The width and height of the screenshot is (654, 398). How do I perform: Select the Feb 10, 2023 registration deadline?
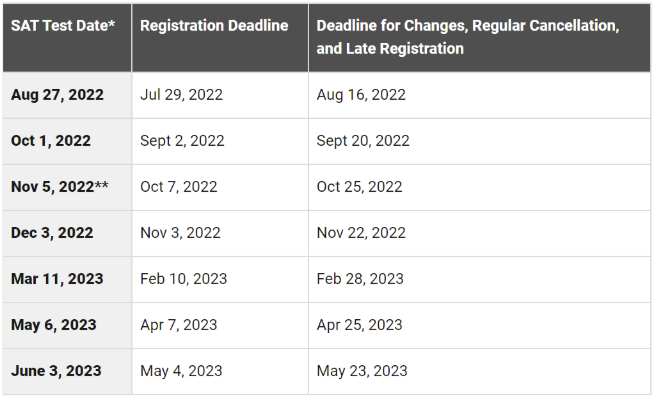click(x=184, y=279)
